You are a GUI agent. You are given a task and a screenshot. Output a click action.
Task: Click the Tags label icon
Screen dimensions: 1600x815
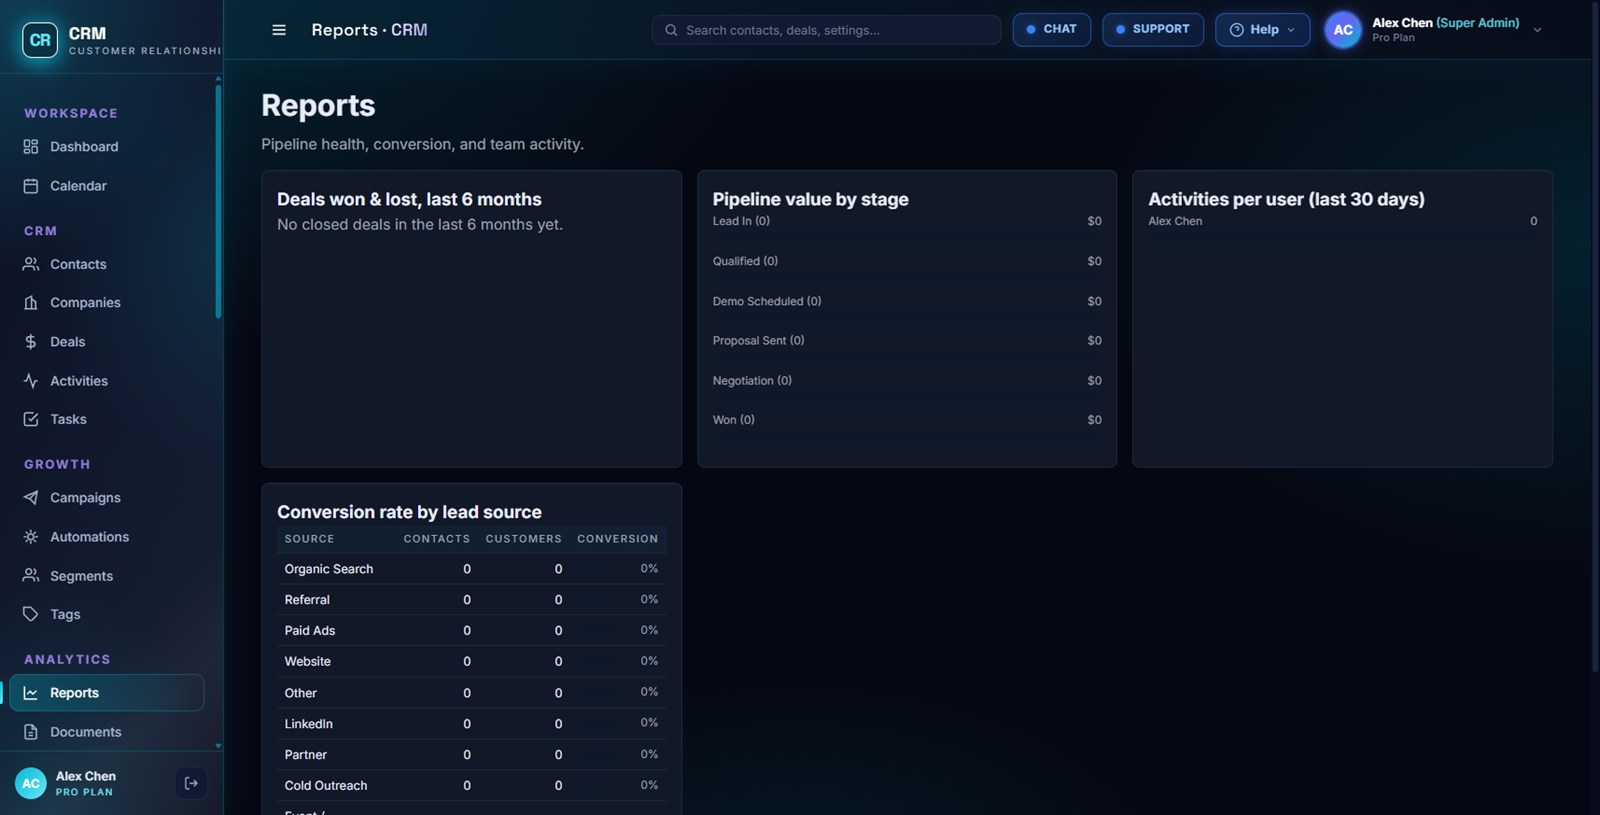[x=31, y=615]
